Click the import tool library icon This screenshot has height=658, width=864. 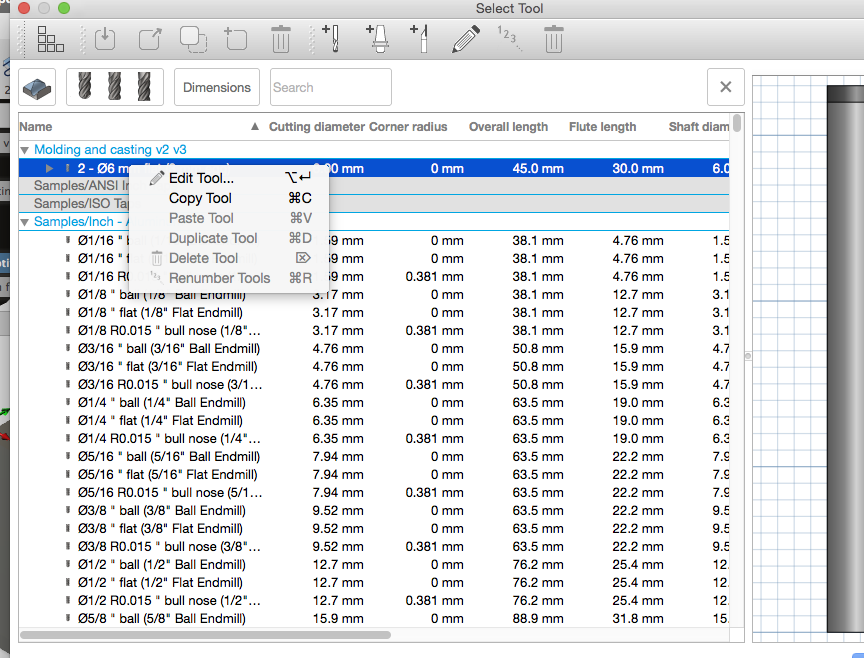click(x=105, y=40)
